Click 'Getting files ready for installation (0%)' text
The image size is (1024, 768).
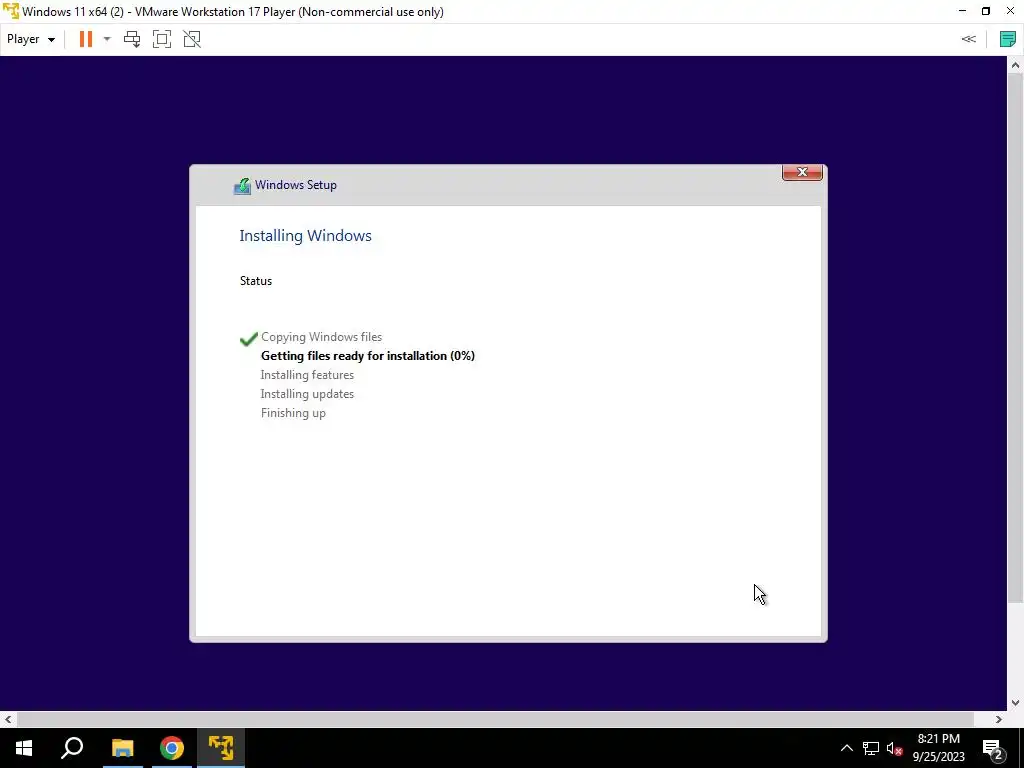(368, 356)
